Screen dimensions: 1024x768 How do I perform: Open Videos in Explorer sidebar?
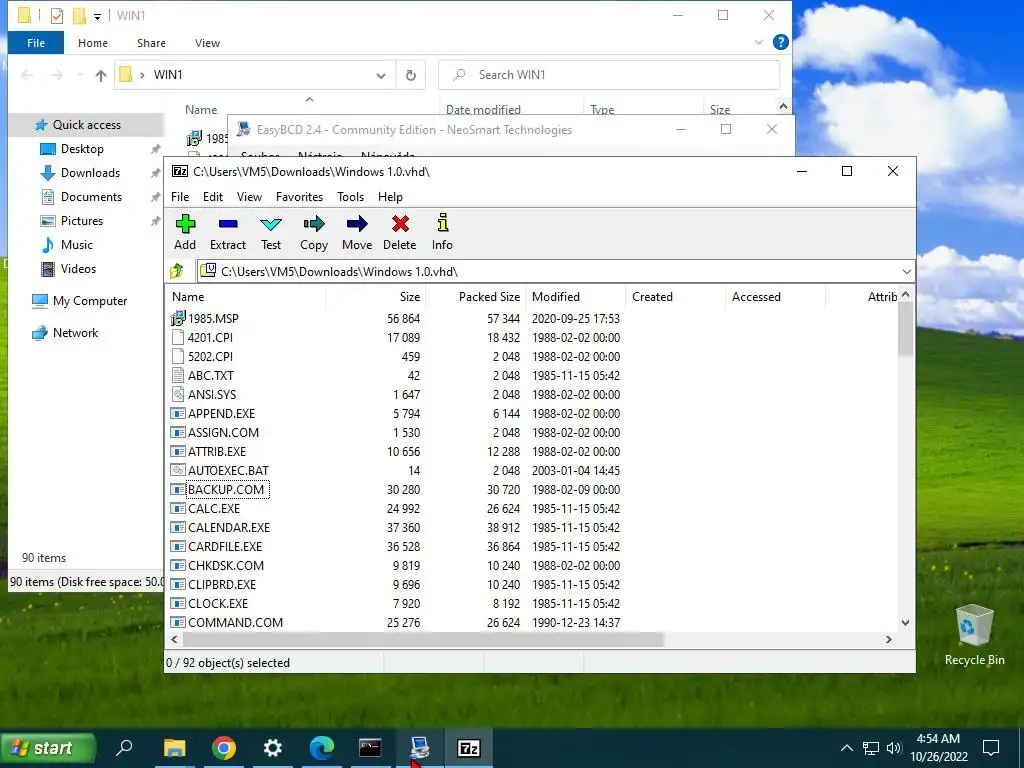click(x=78, y=268)
